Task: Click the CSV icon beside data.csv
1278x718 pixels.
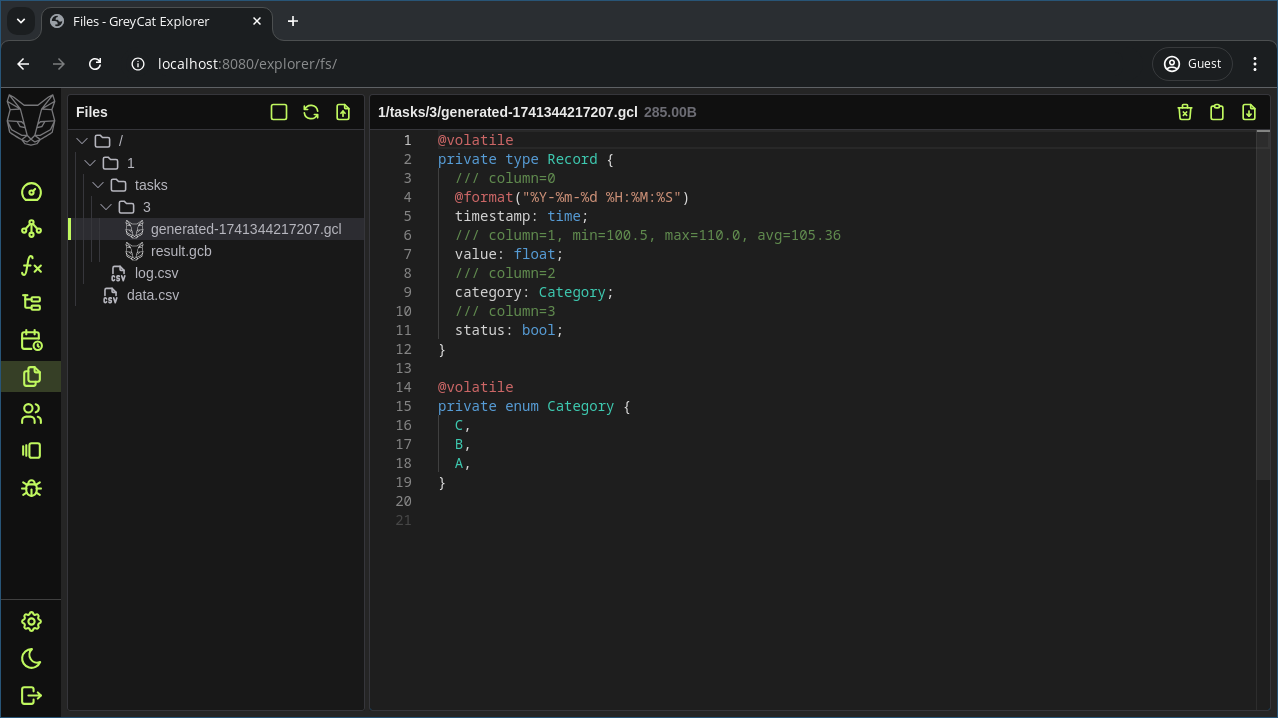Action: click(x=110, y=295)
